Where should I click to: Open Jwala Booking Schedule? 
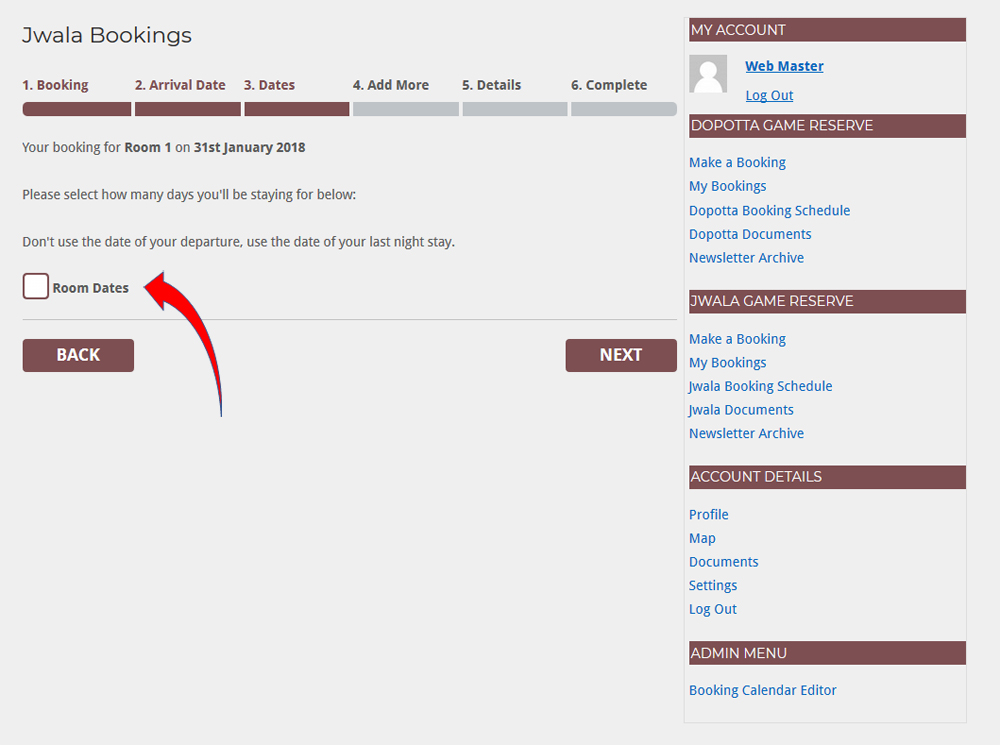[760, 386]
